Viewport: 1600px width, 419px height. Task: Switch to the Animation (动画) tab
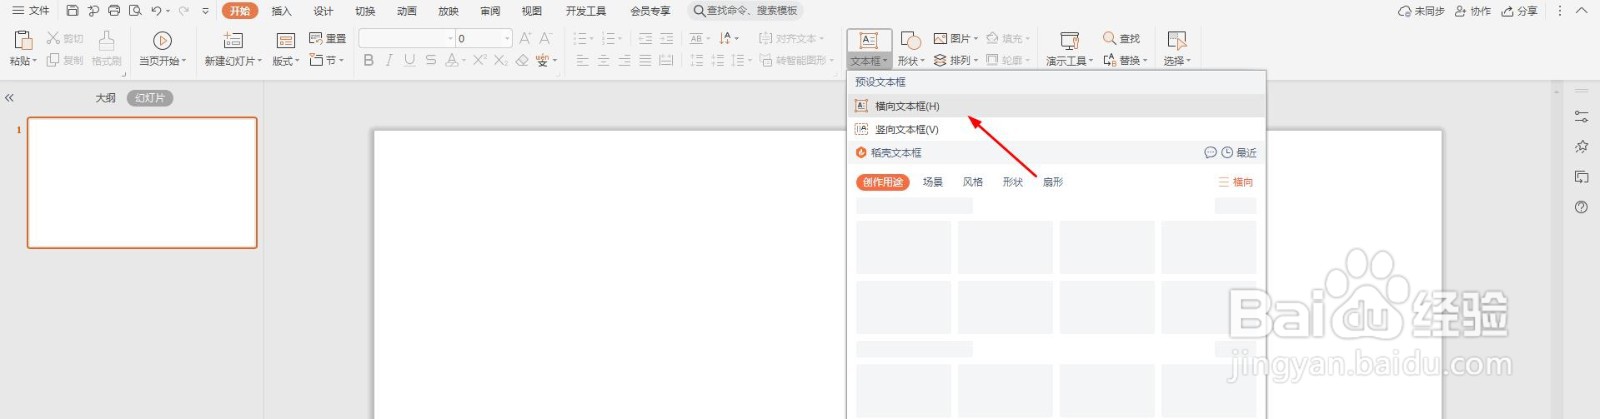406,11
